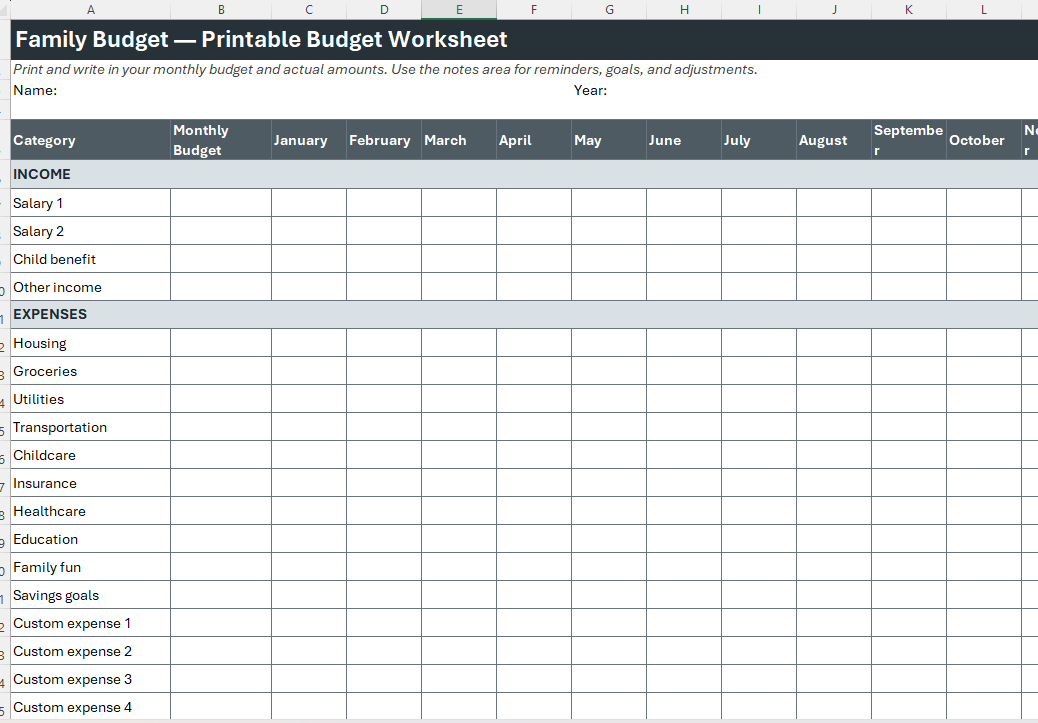Click May cell in Child benefit row

(x=609, y=259)
